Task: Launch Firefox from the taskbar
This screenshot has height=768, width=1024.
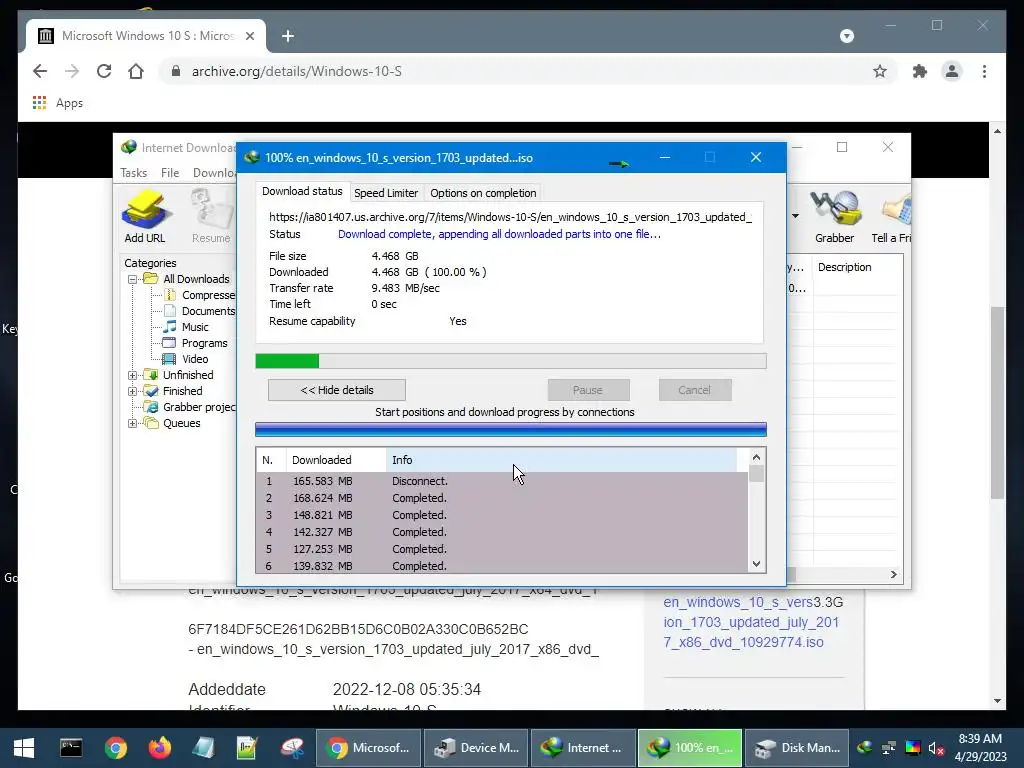Action: pyautogui.click(x=159, y=748)
